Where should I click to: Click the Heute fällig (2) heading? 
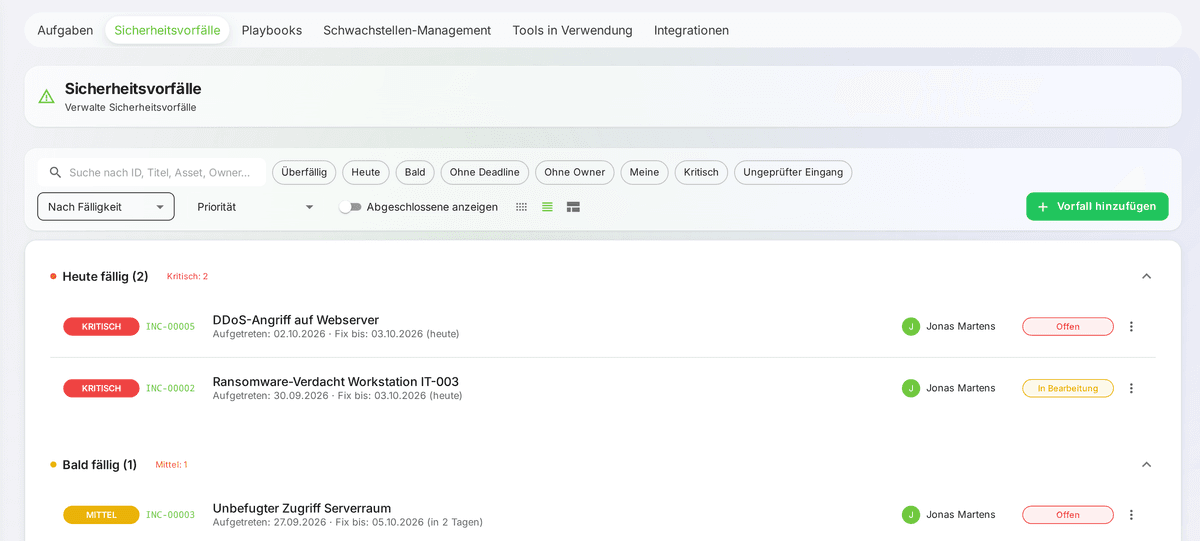click(x=105, y=276)
